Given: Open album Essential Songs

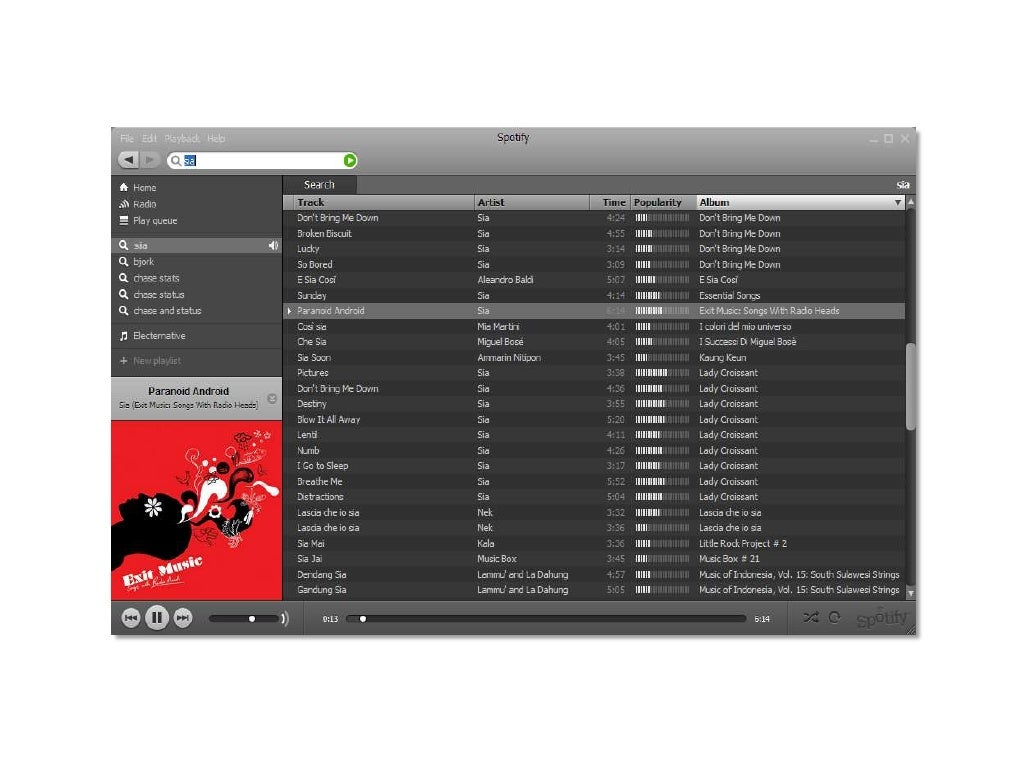Looking at the screenshot, I should click(729, 295).
